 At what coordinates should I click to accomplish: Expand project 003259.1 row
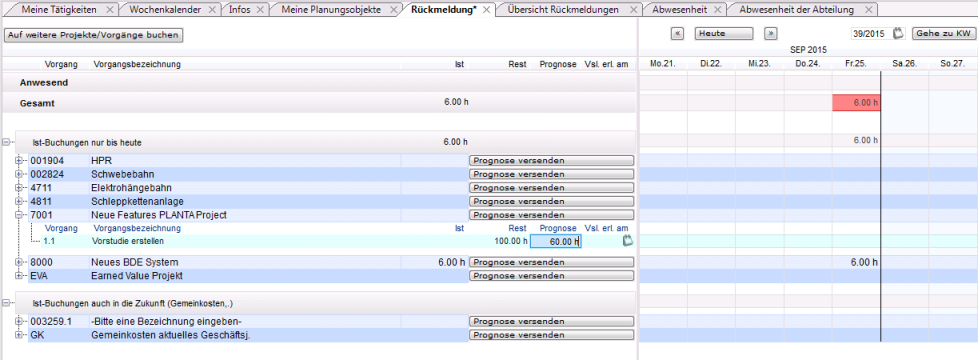click(19, 321)
